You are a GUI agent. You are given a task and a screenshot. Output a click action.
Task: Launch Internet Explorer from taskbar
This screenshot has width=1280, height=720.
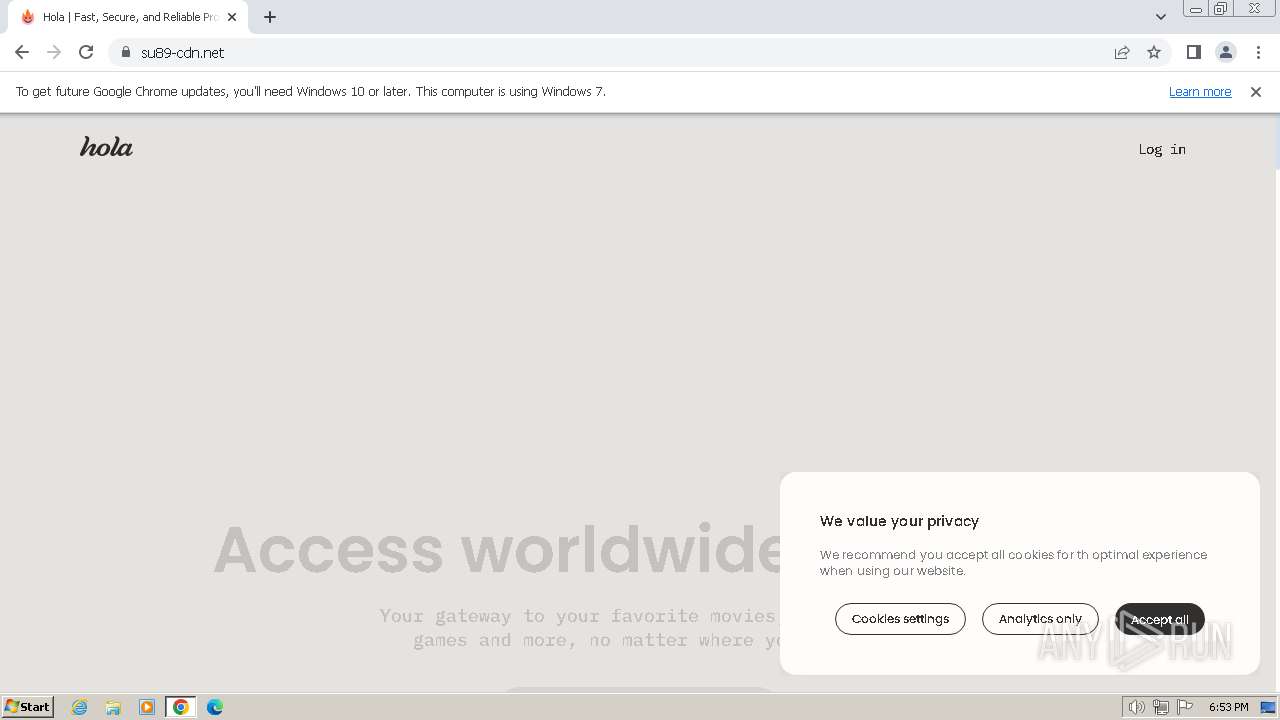pos(79,707)
